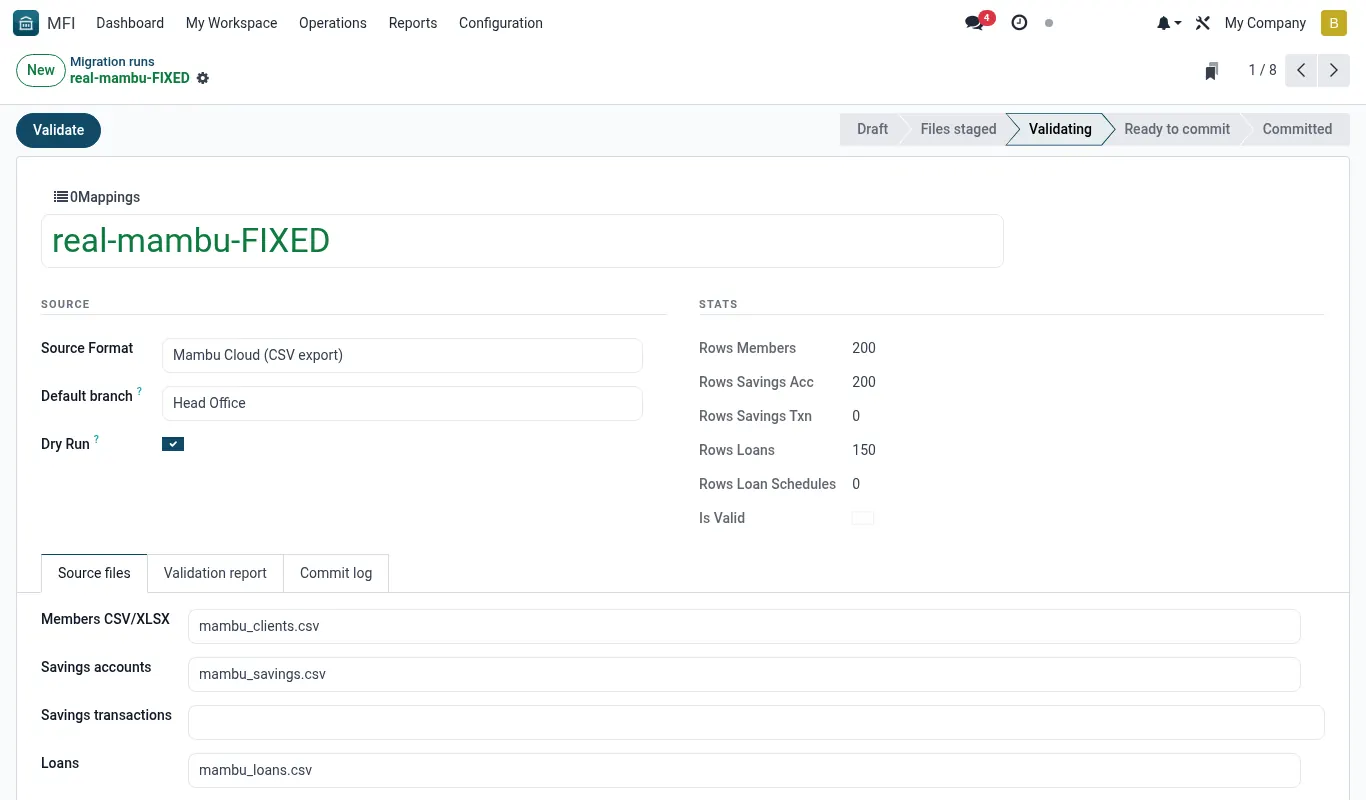Open the chat messages icon
Screen dimensions: 1366x800
tap(974, 23)
